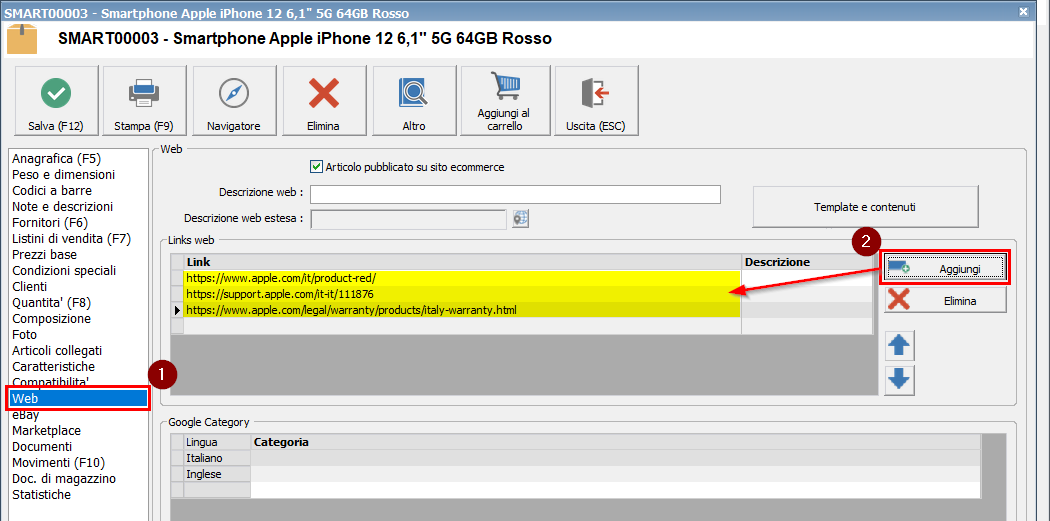The image size is (1050, 521).
Task: Go to the Prezzi base section
Action: [44, 254]
